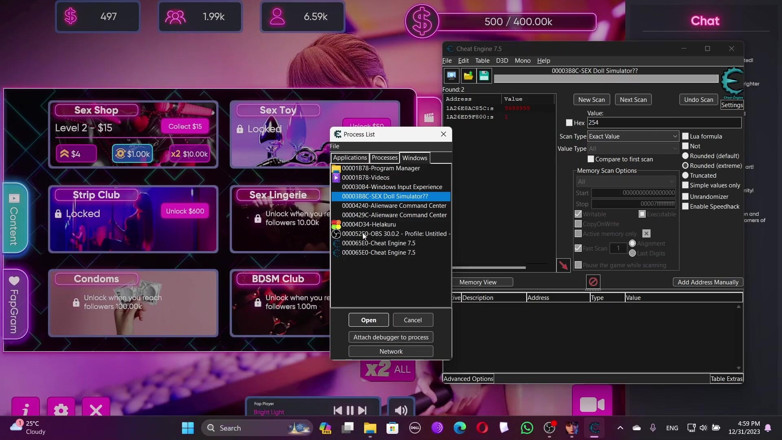Screen dimensions: 782x440
Task: Select Rounded (extreme) radio button
Action: point(685,166)
